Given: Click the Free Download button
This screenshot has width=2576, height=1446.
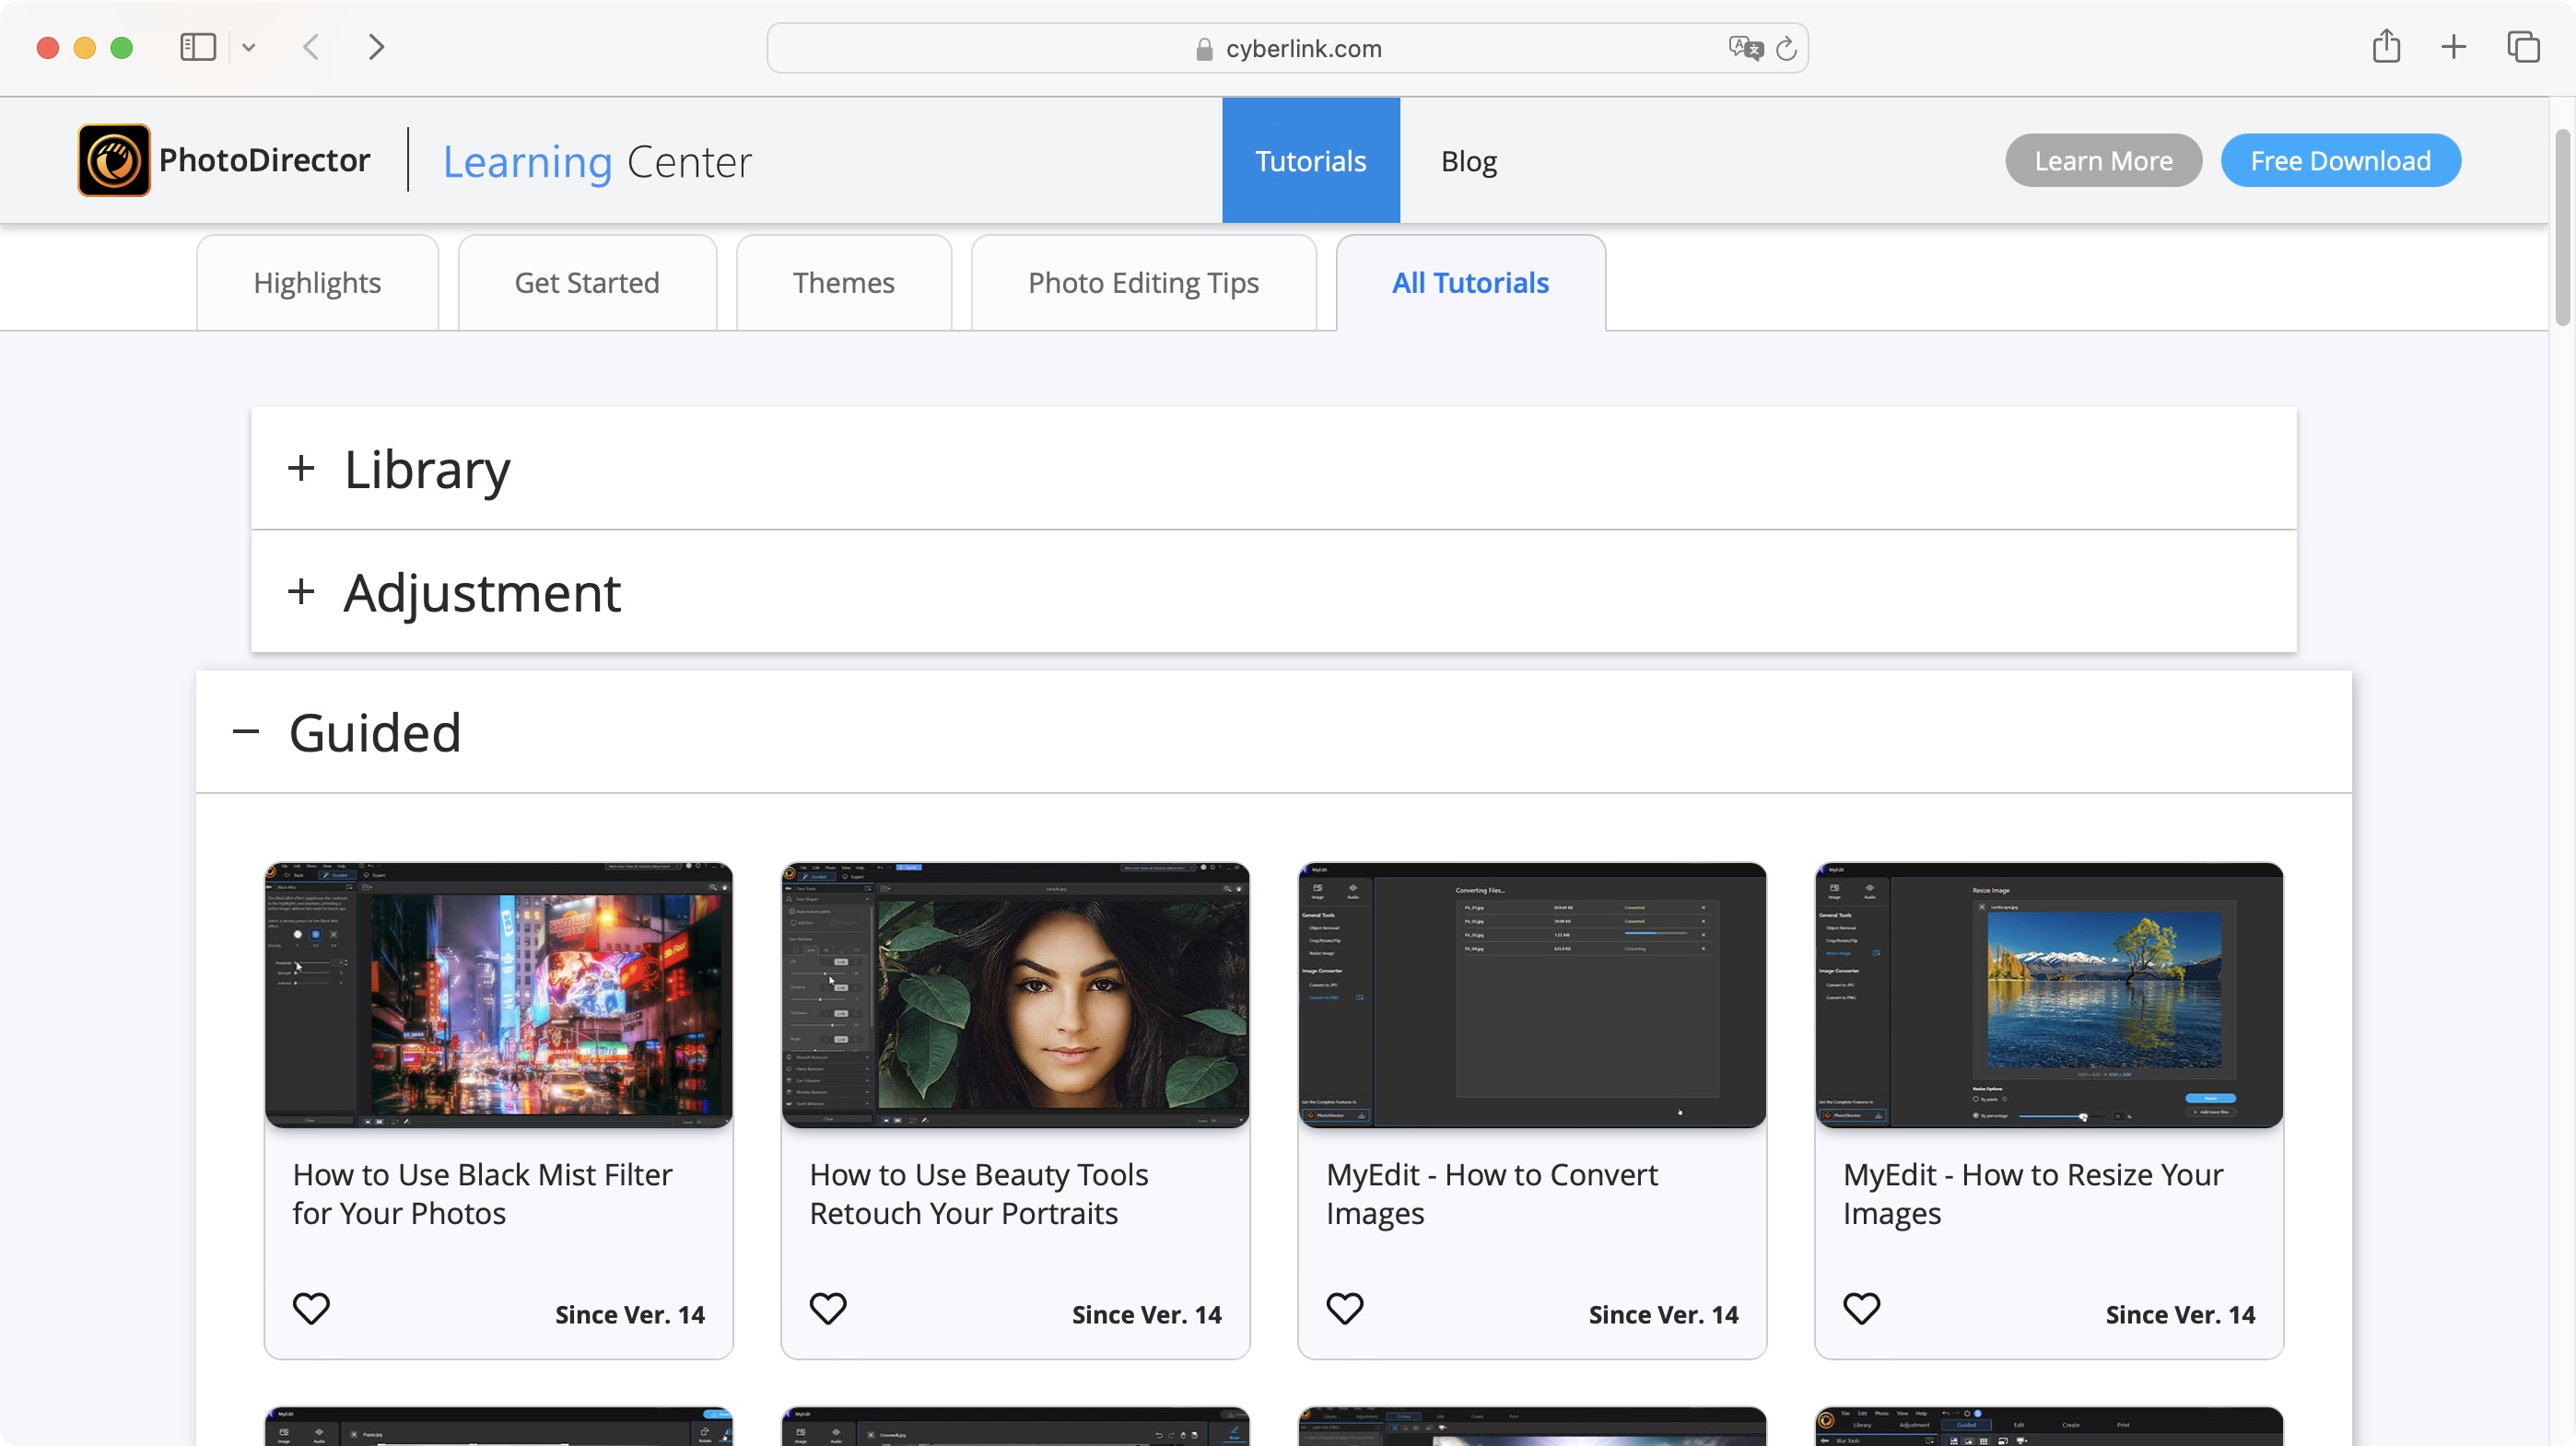Looking at the screenshot, I should pos(2341,159).
